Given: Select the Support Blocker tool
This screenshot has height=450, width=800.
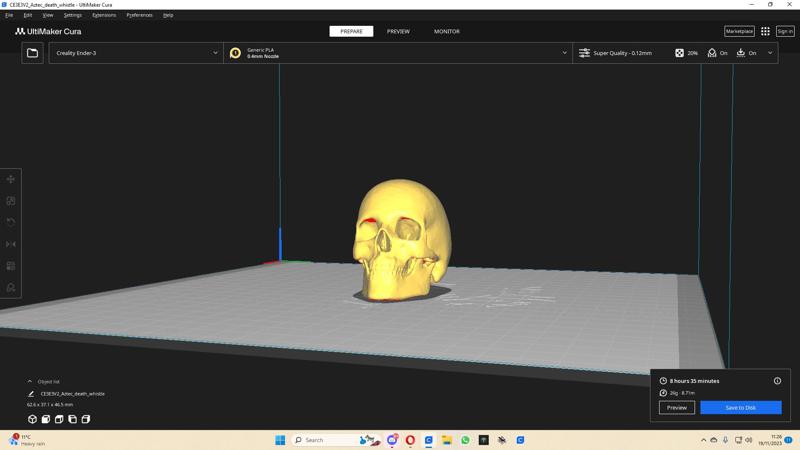Looking at the screenshot, I should click(11, 288).
